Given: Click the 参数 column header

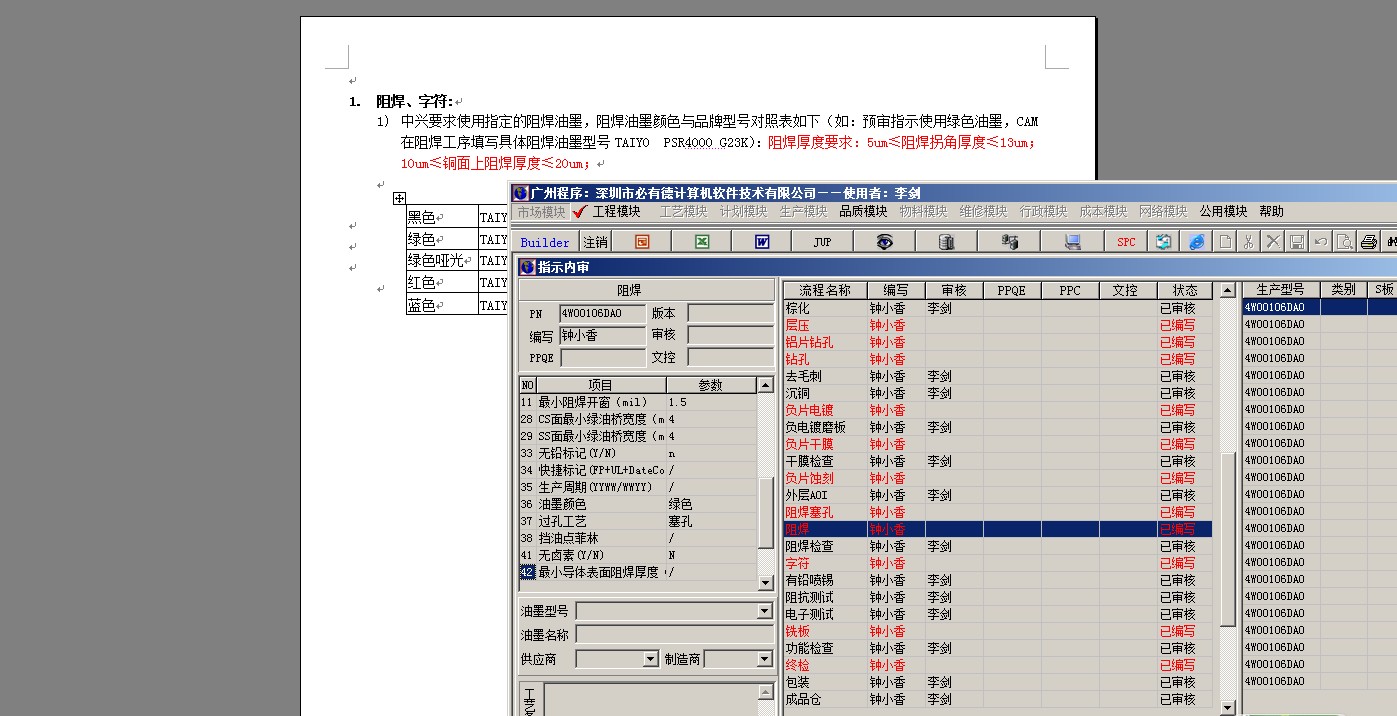Looking at the screenshot, I should (x=711, y=385).
